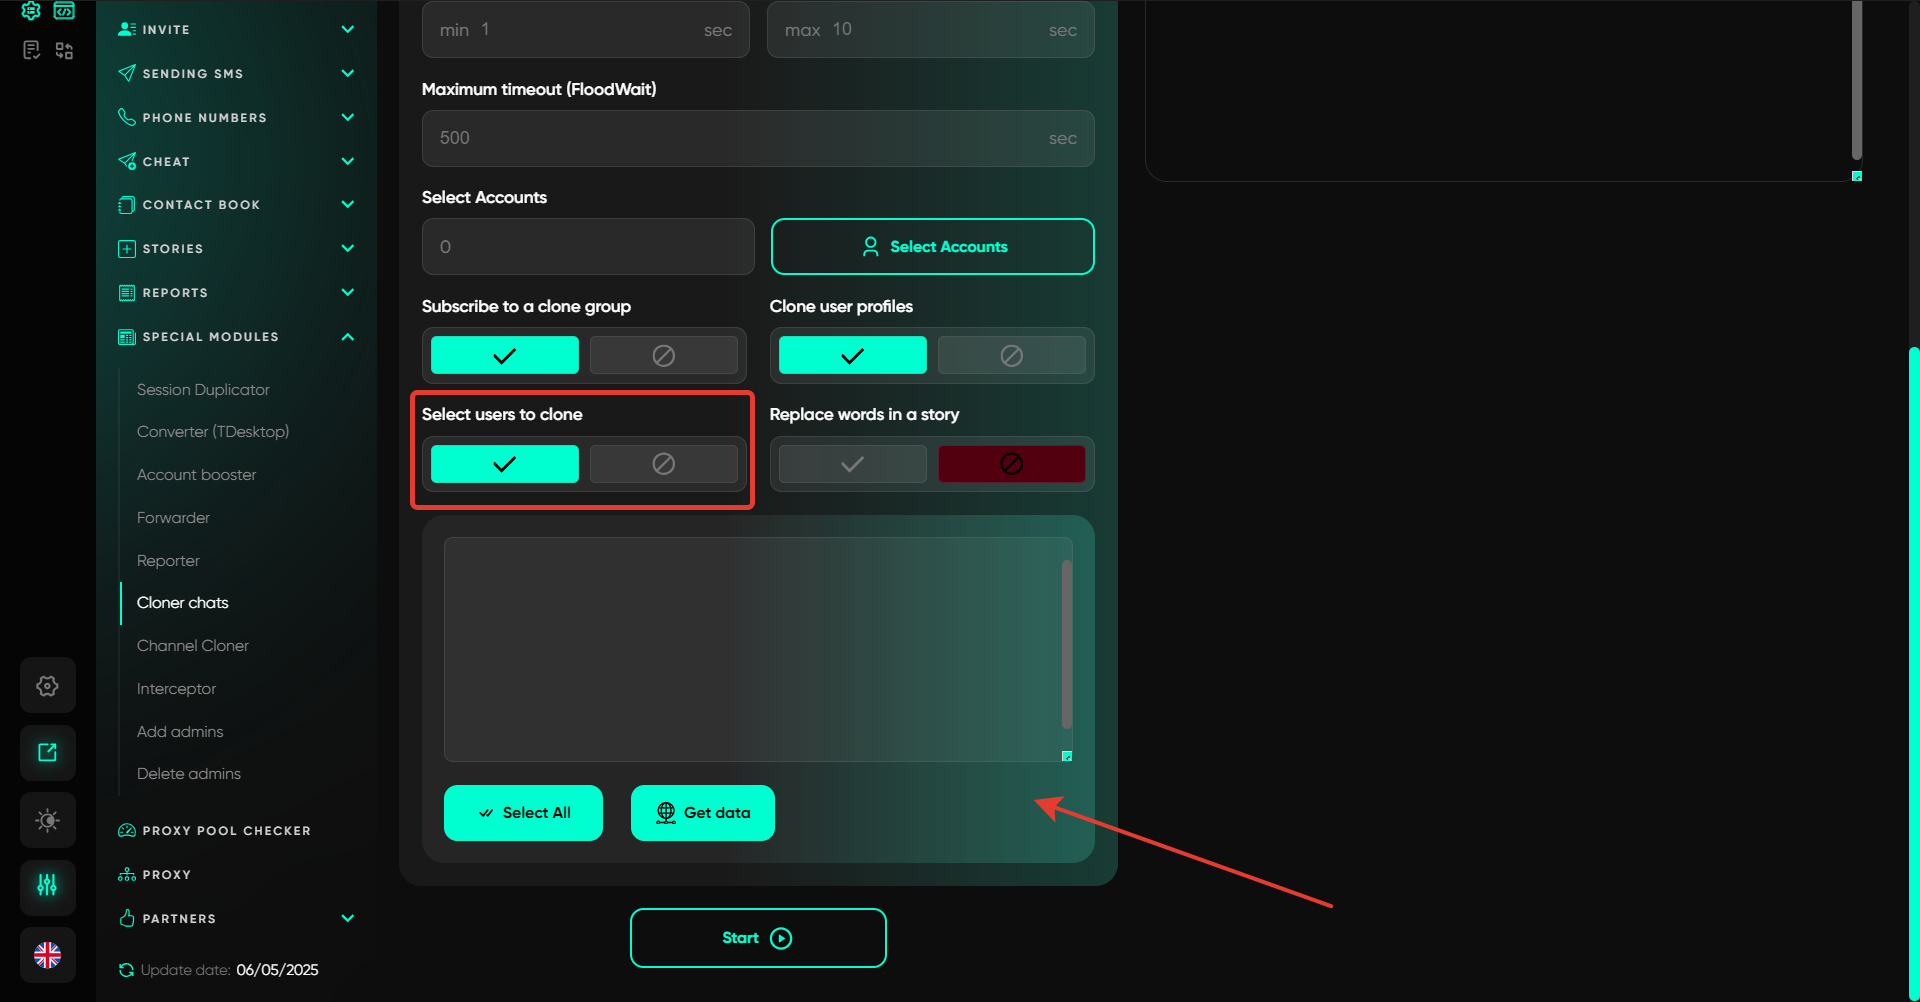The height and width of the screenshot is (1002, 1920).
Task: Click the Get data button
Action: point(703,813)
